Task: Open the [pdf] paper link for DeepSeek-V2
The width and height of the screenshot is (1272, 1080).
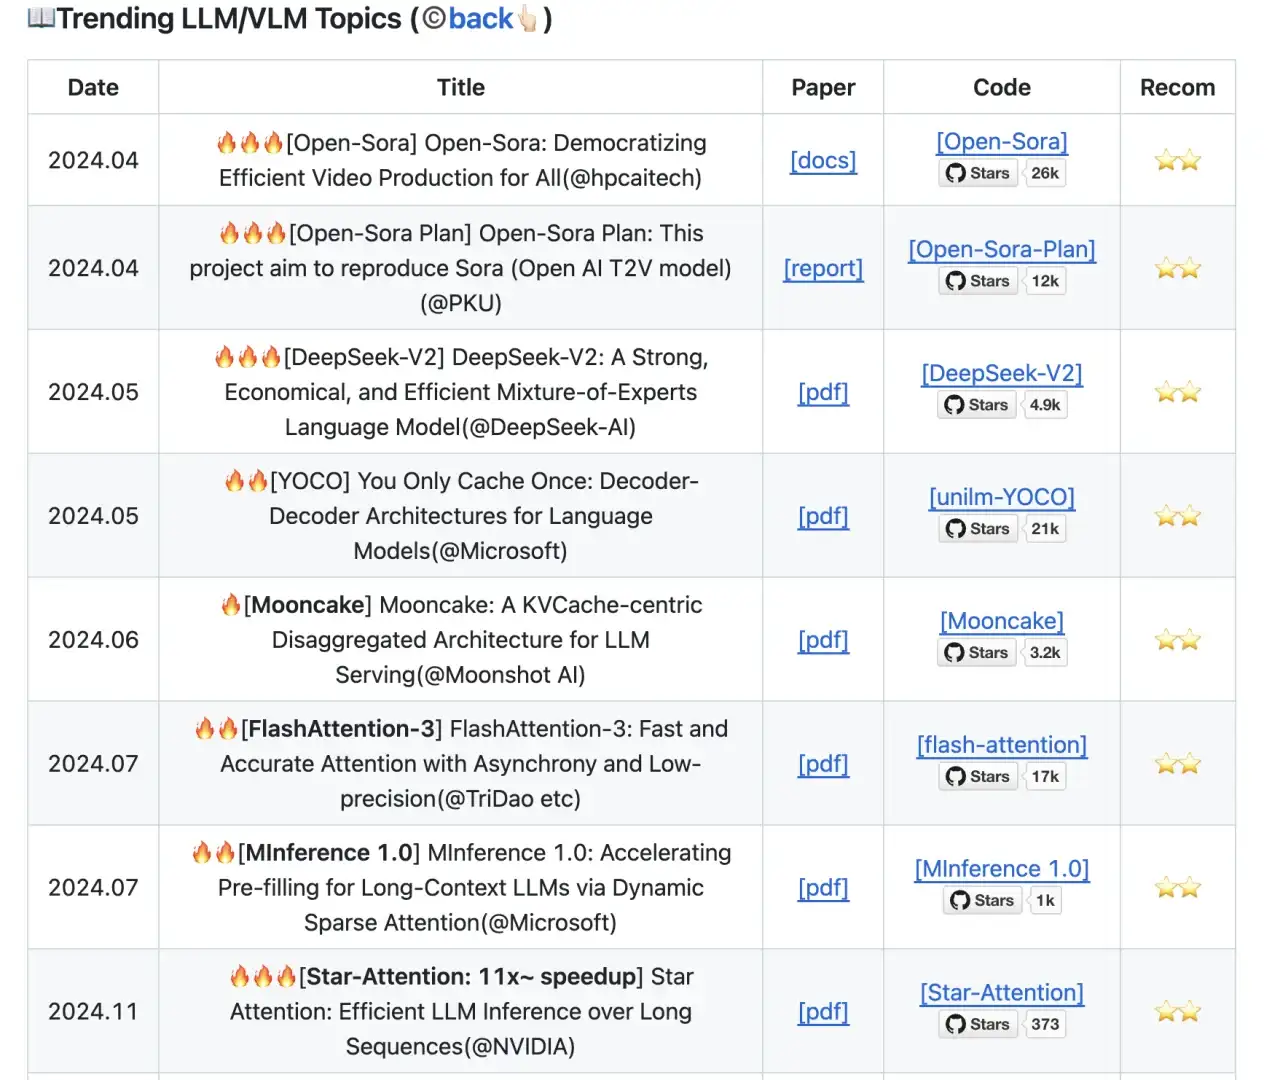Action: [x=823, y=393]
